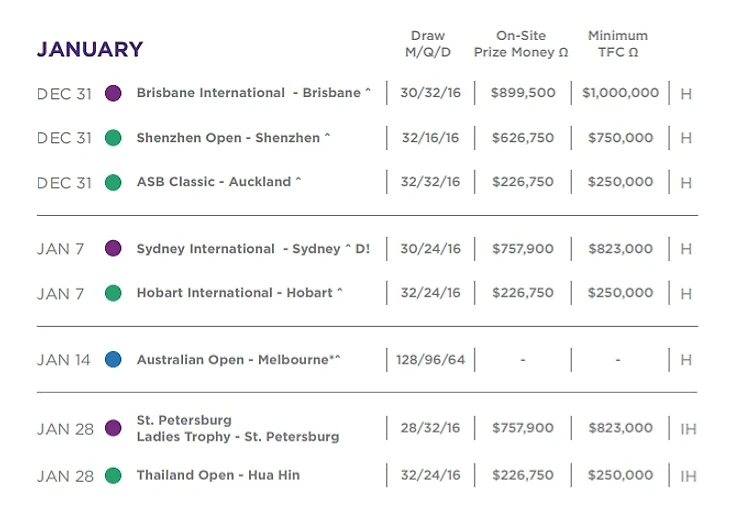This screenshot has height=517, width=730.
Task: Click the Minimum TFC column header
Action: pyautogui.click(x=617, y=43)
